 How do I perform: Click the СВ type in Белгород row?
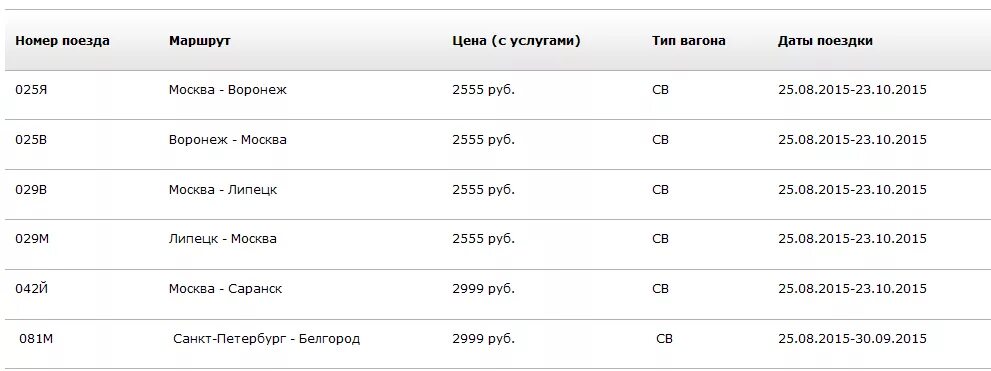point(664,339)
